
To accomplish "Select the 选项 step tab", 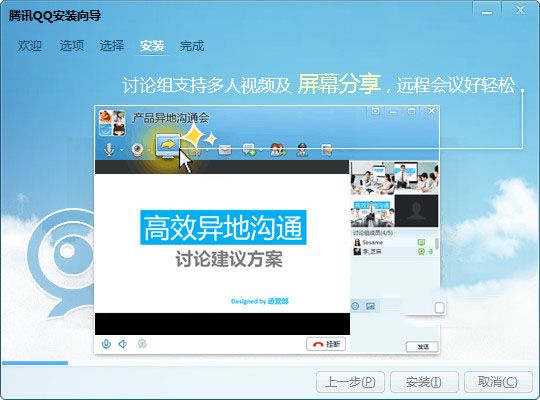I will [72, 45].
